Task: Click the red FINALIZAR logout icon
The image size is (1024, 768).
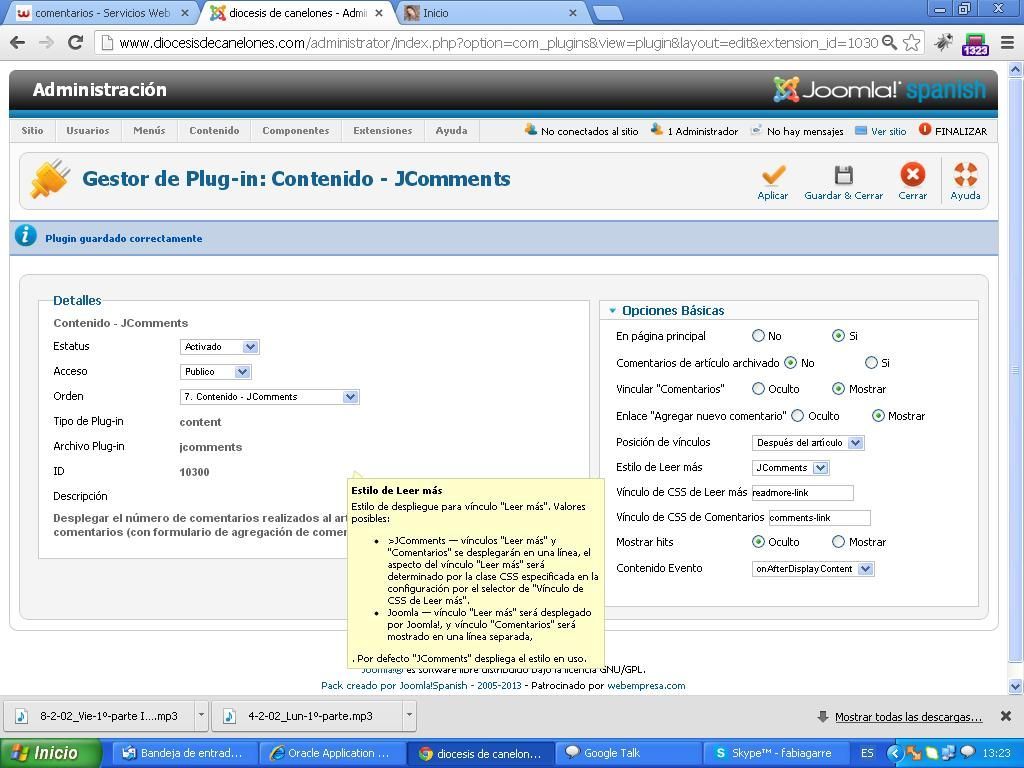Action: tap(925, 129)
